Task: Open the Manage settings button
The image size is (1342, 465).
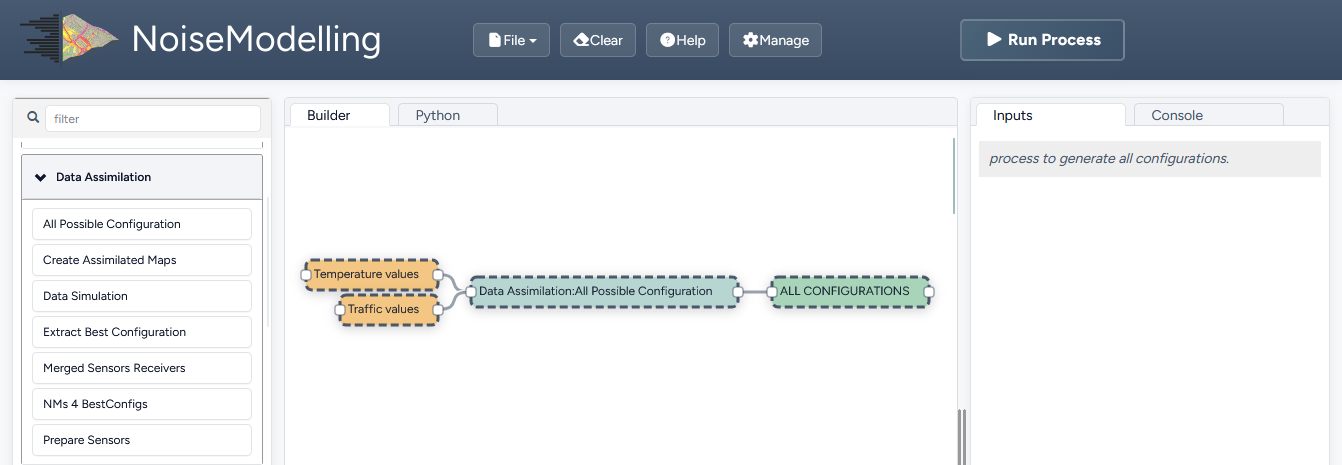Action: [x=775, y=40]
